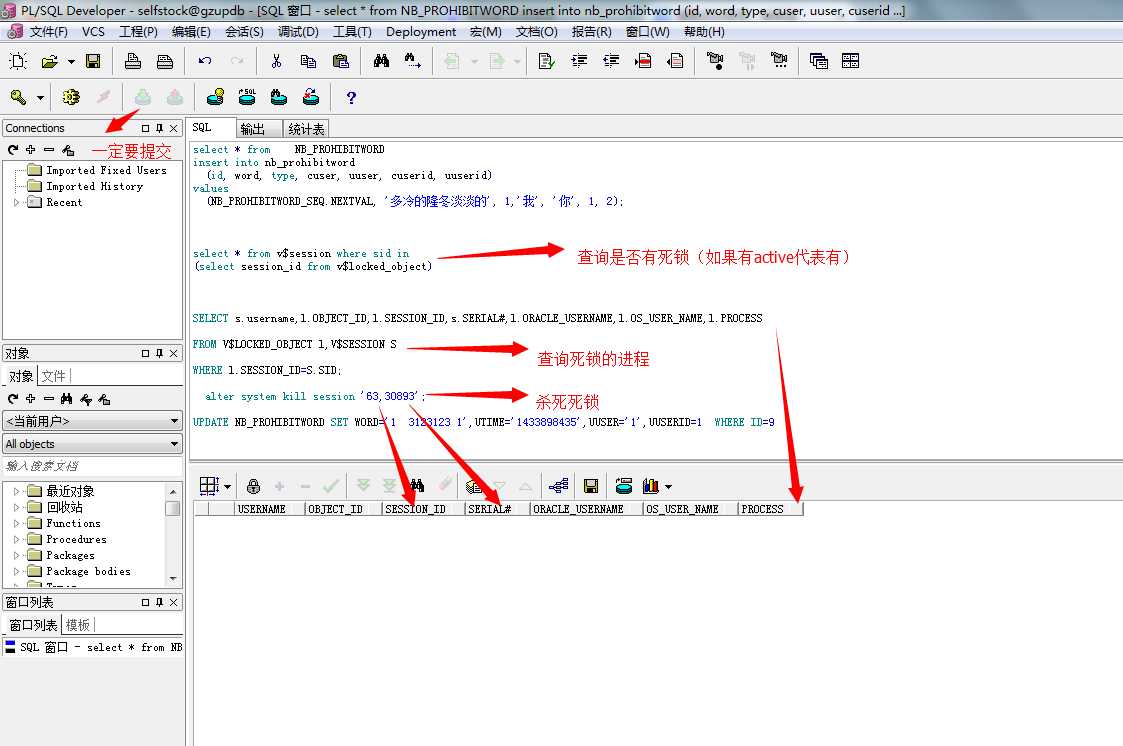
Task: Expand the Functions tree node
Action: (x=16, y=523)
